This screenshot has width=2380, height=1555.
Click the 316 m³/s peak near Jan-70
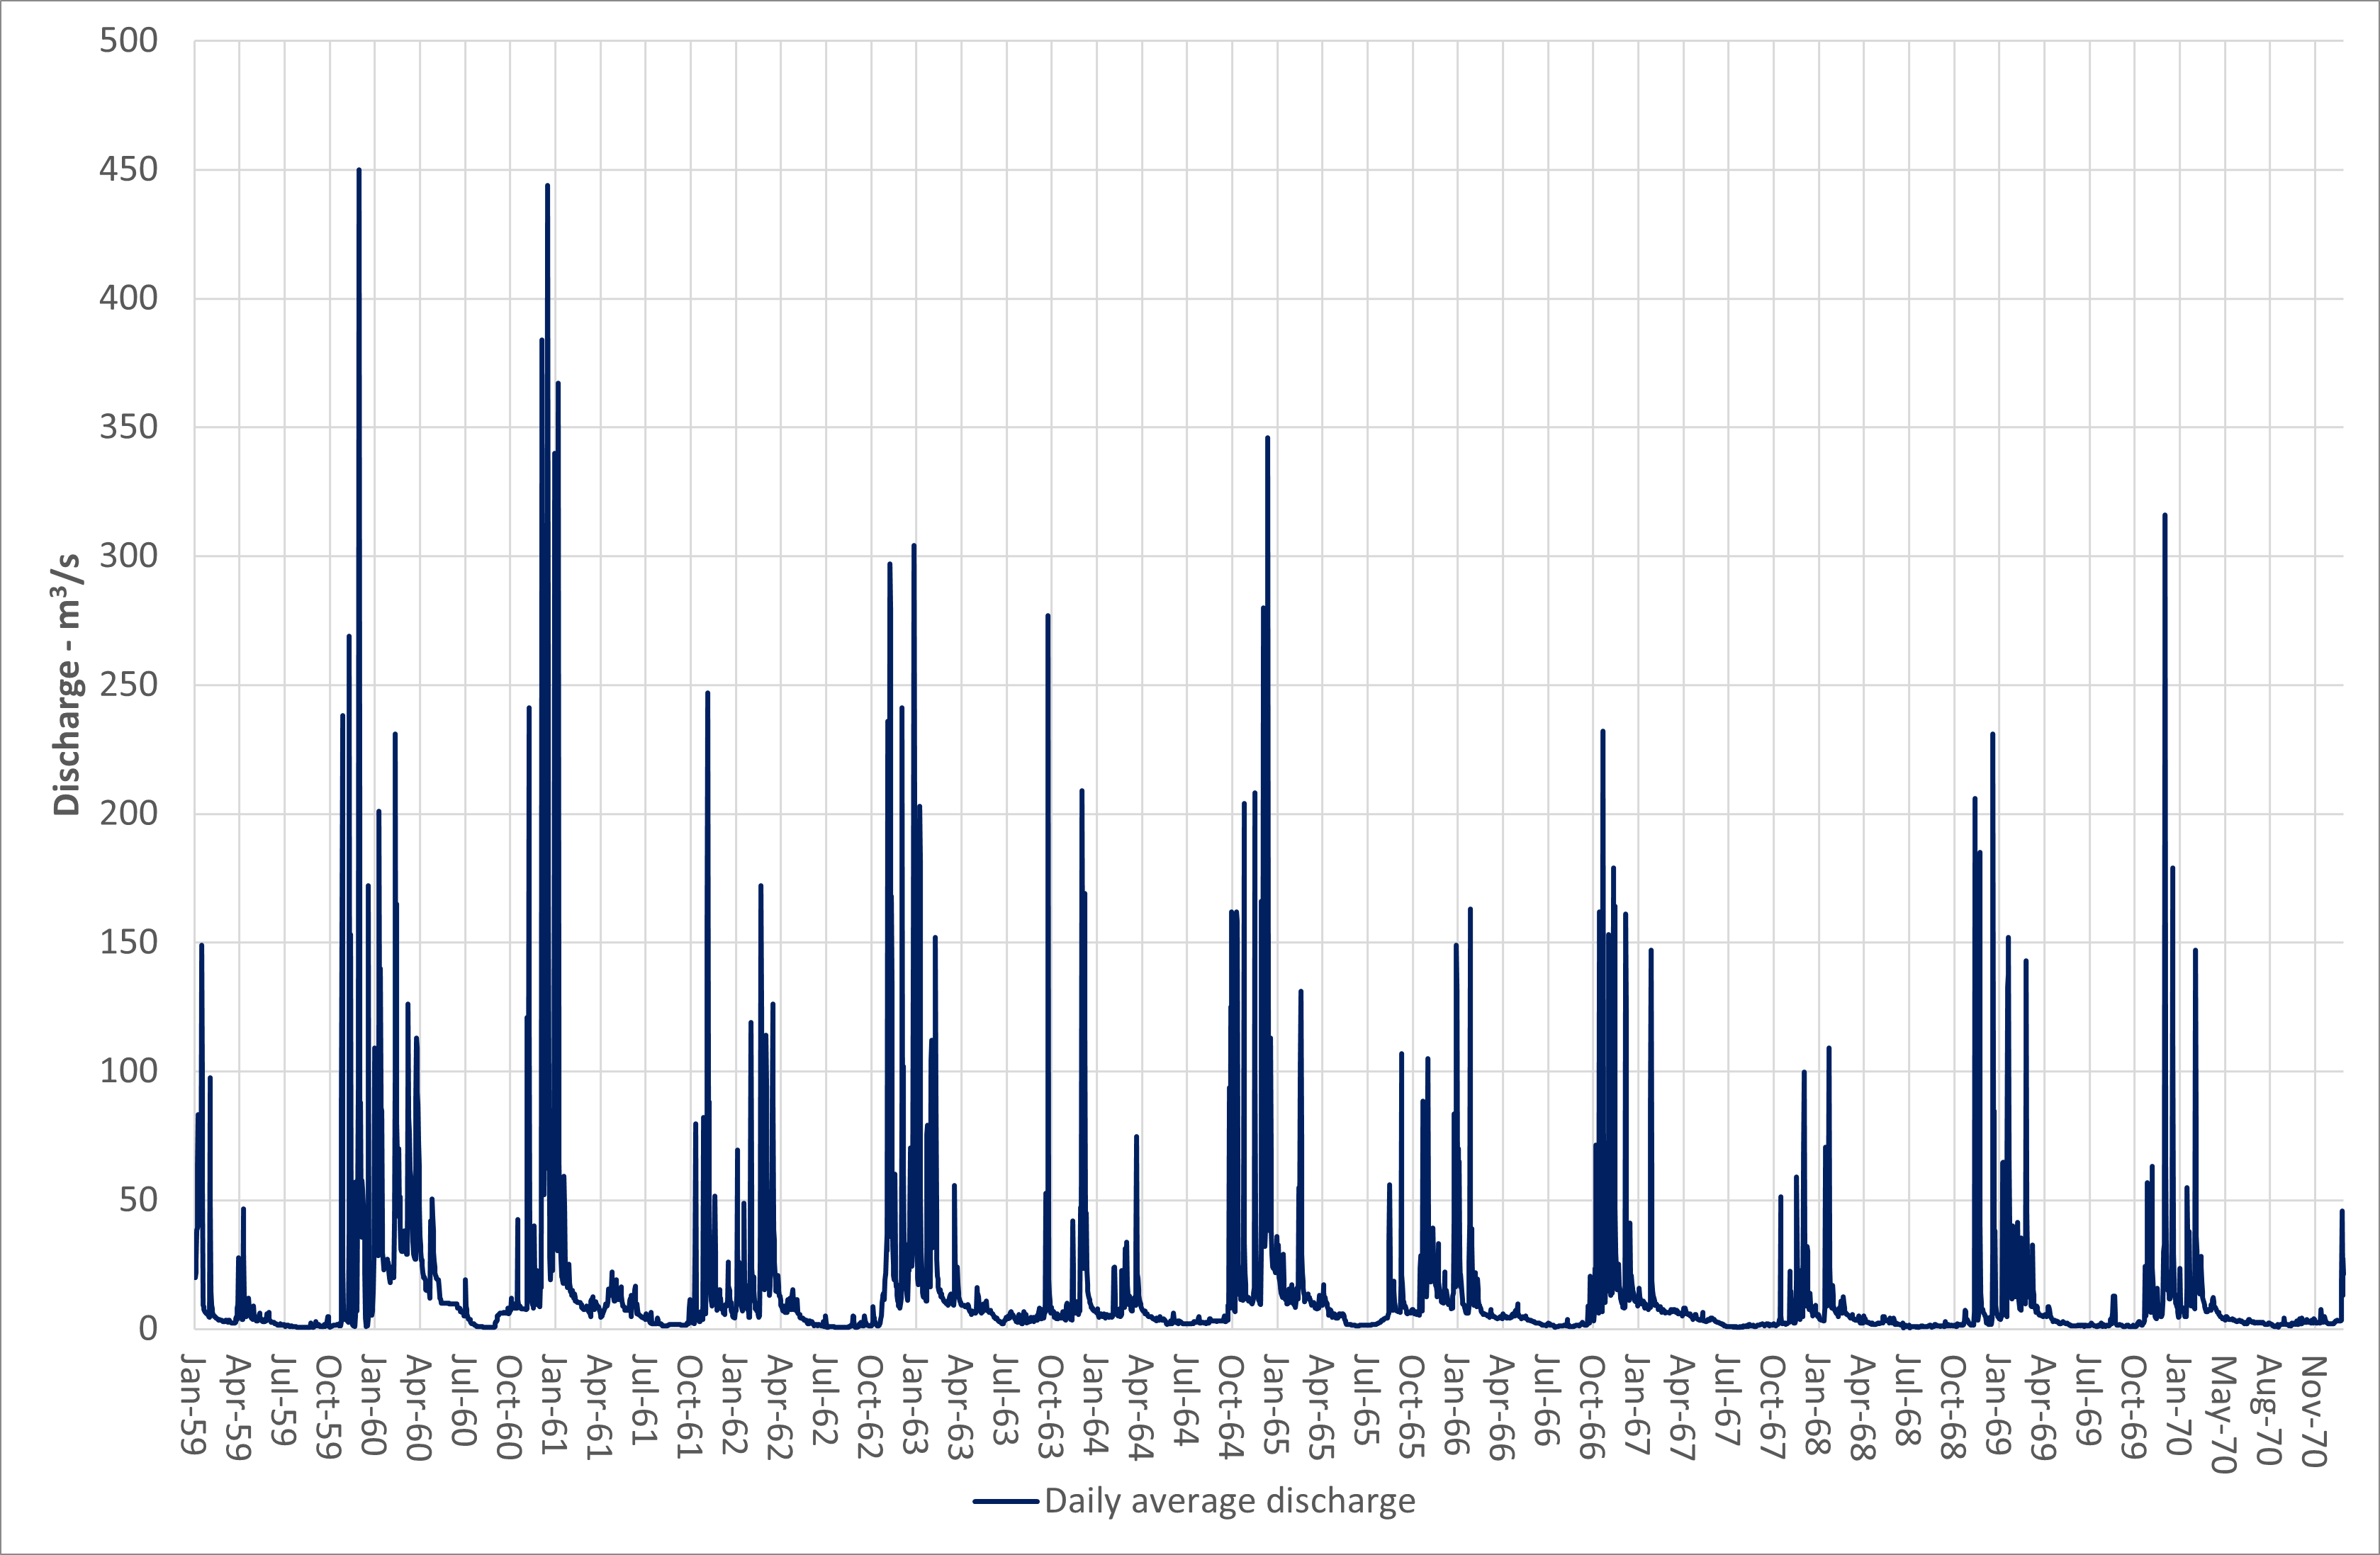(x=2165, y=515)
